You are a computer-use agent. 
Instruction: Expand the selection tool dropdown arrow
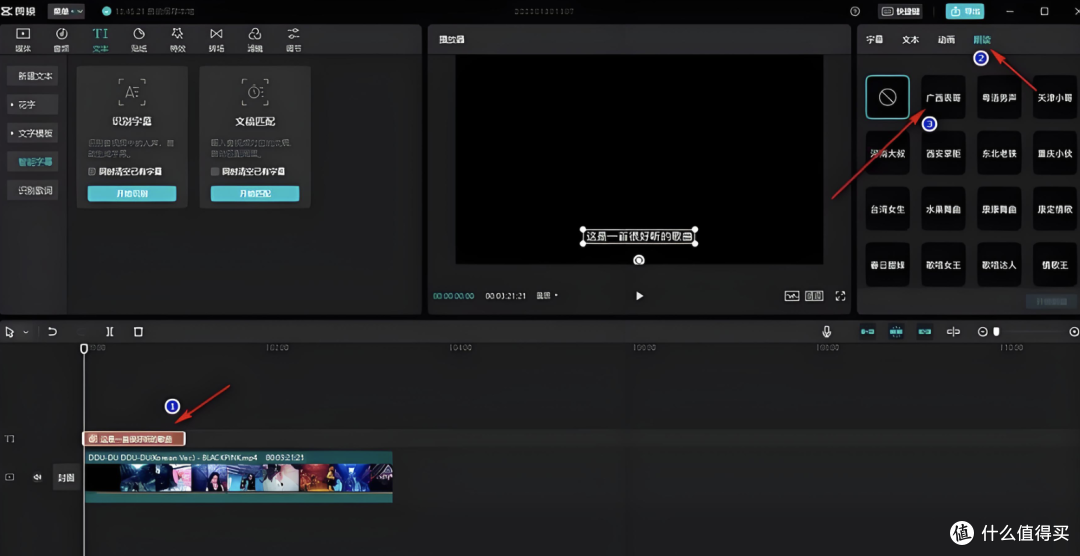(x=26, y=332)
